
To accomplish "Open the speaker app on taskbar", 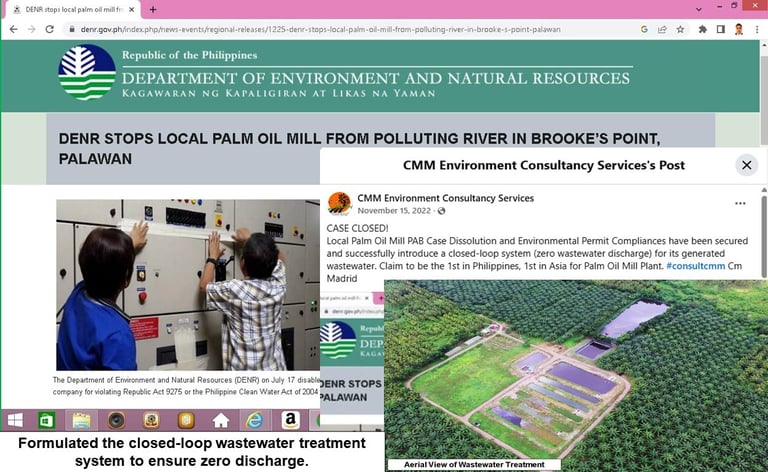I will (117, 420).
